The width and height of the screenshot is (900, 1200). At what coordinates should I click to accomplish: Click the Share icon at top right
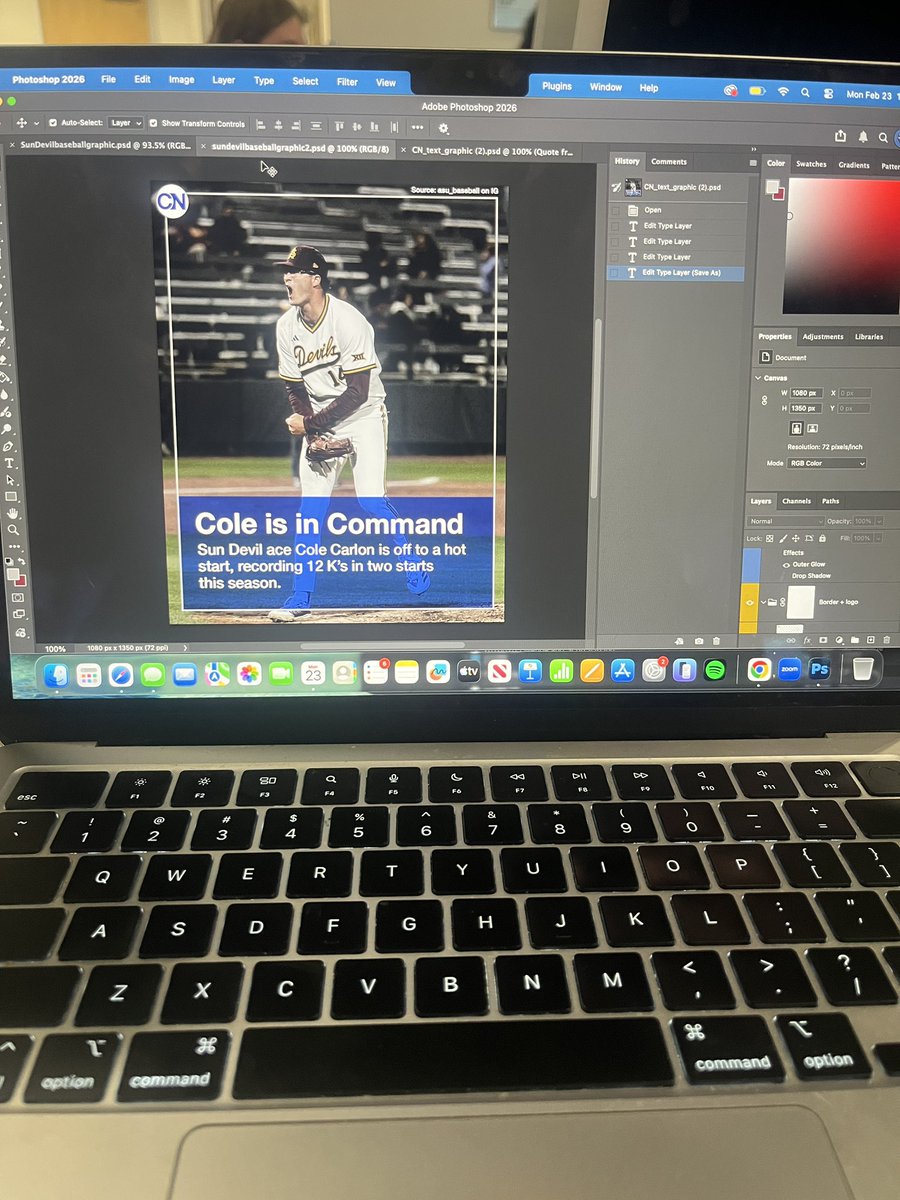coord(840,136)
